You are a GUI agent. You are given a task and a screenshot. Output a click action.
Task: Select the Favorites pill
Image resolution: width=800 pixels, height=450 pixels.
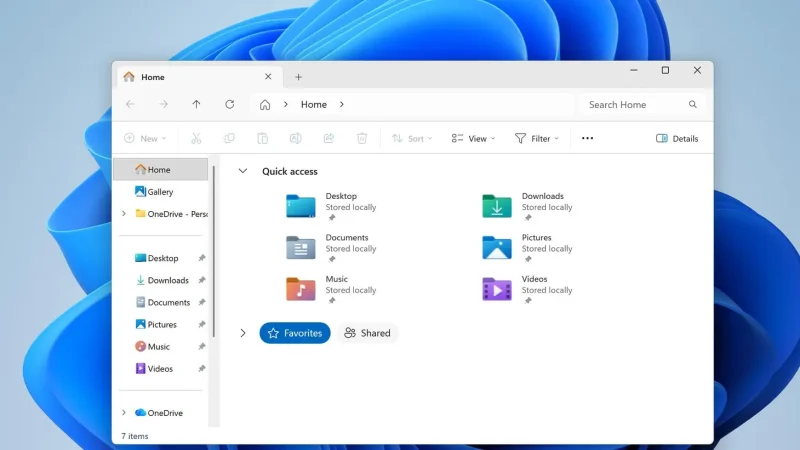point(295,333)
